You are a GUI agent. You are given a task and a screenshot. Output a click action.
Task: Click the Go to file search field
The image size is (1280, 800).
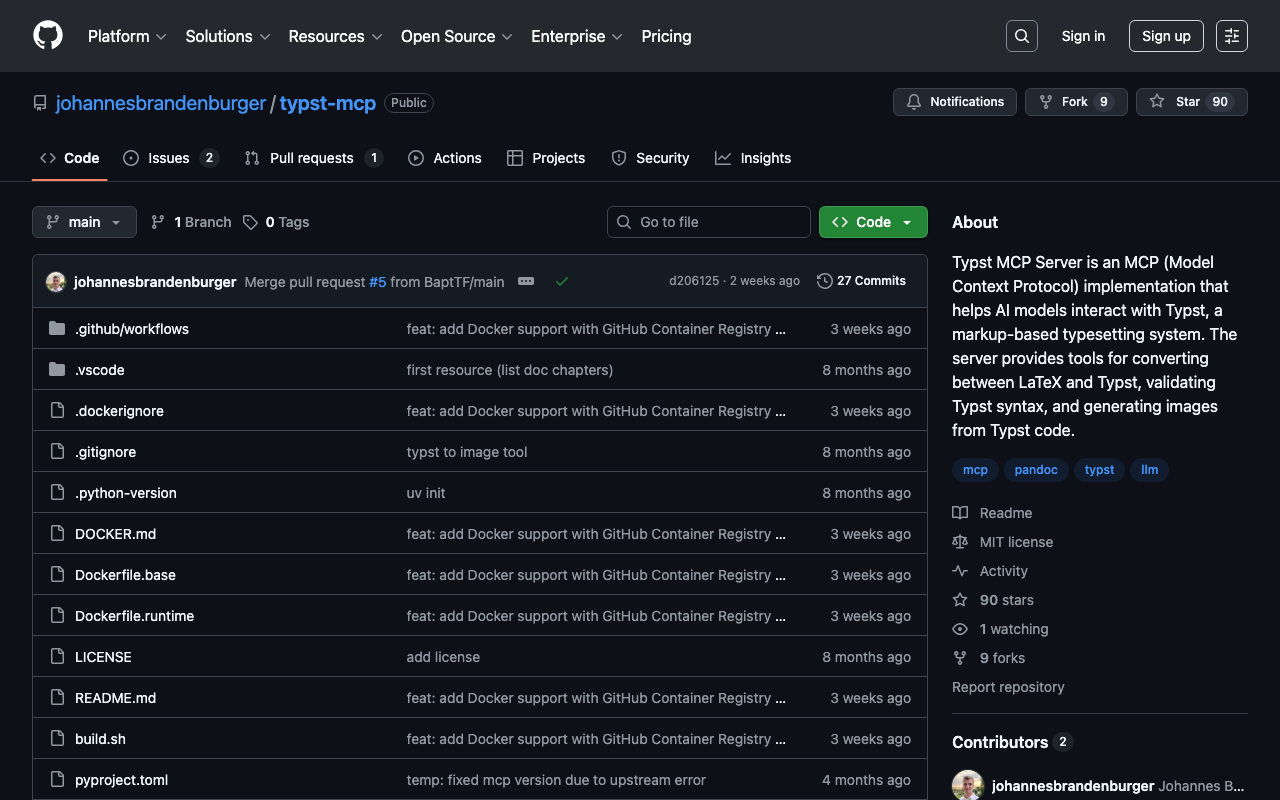click(x=709, y=222)
